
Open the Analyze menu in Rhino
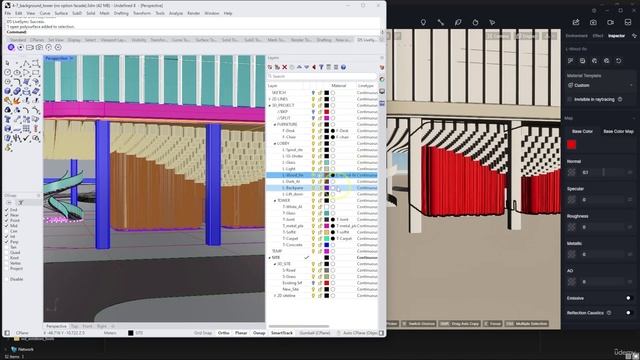pos(176,13)
